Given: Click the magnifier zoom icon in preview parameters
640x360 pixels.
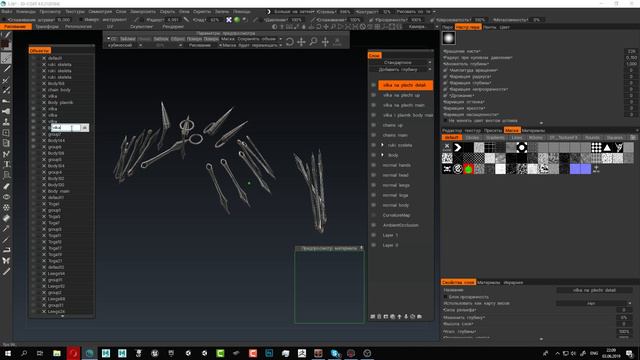Looking at the screenshot, I should pyautogui.click(x=313, y=42).
